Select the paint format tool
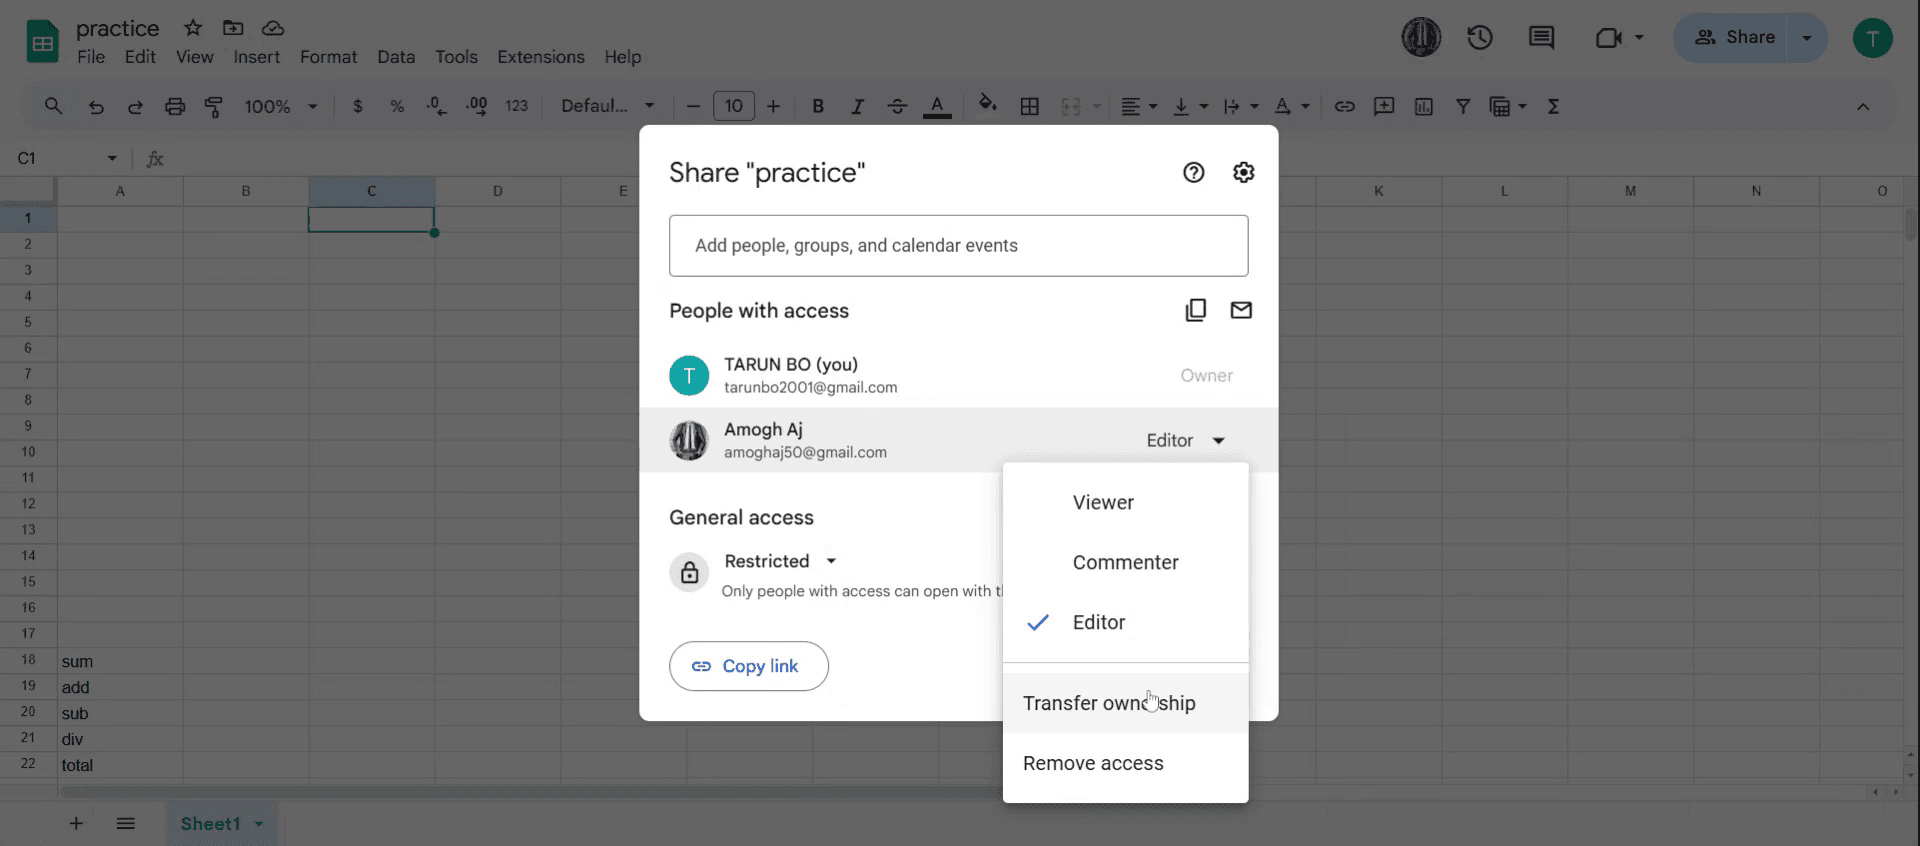Viewport: 1920px width, 846px height. click(213, 106)
